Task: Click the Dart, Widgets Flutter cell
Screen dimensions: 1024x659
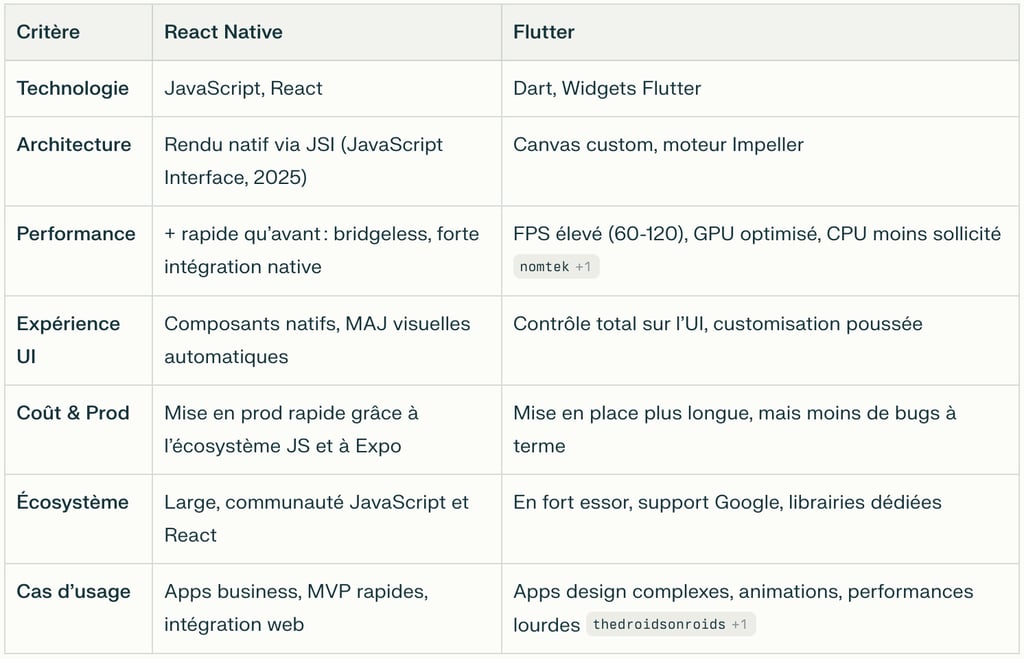Action: coord(607,88)
